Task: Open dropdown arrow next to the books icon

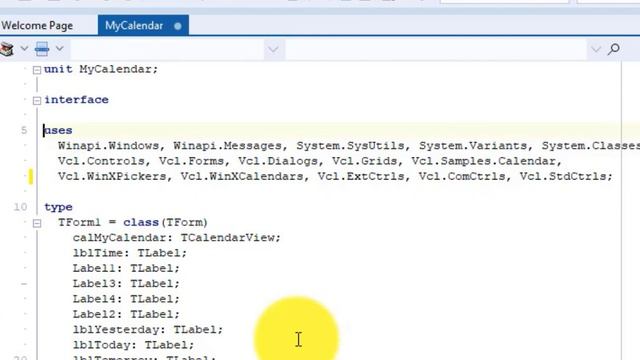Action: point(24,49)
